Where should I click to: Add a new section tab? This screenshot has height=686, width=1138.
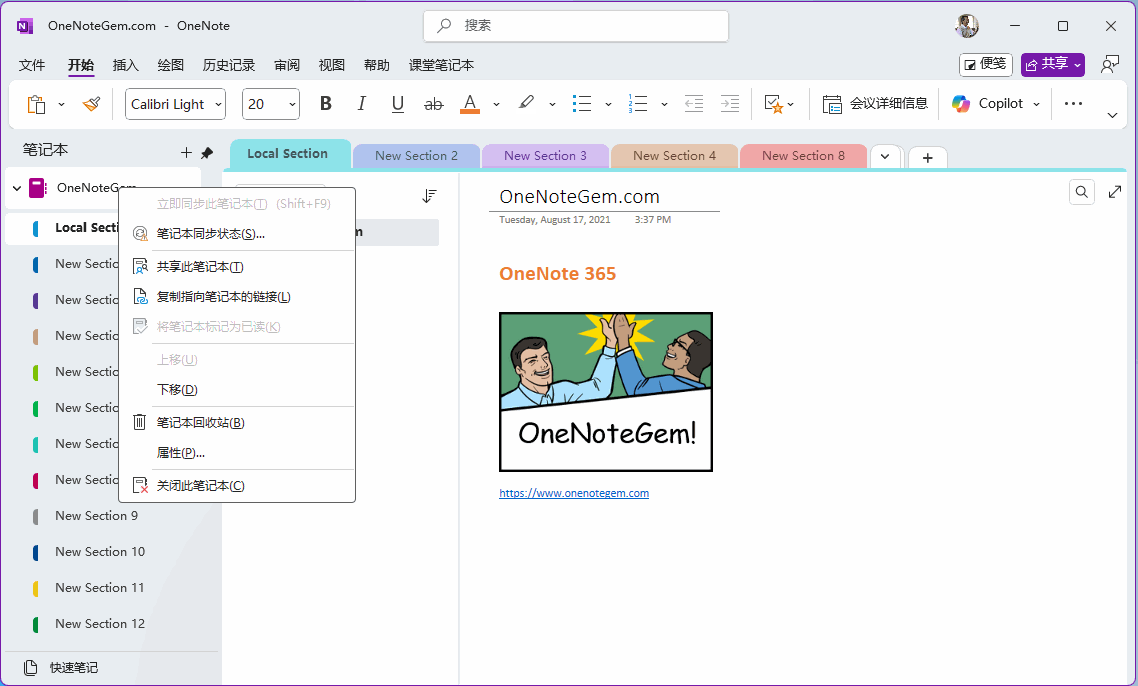[x=928, y=158]
